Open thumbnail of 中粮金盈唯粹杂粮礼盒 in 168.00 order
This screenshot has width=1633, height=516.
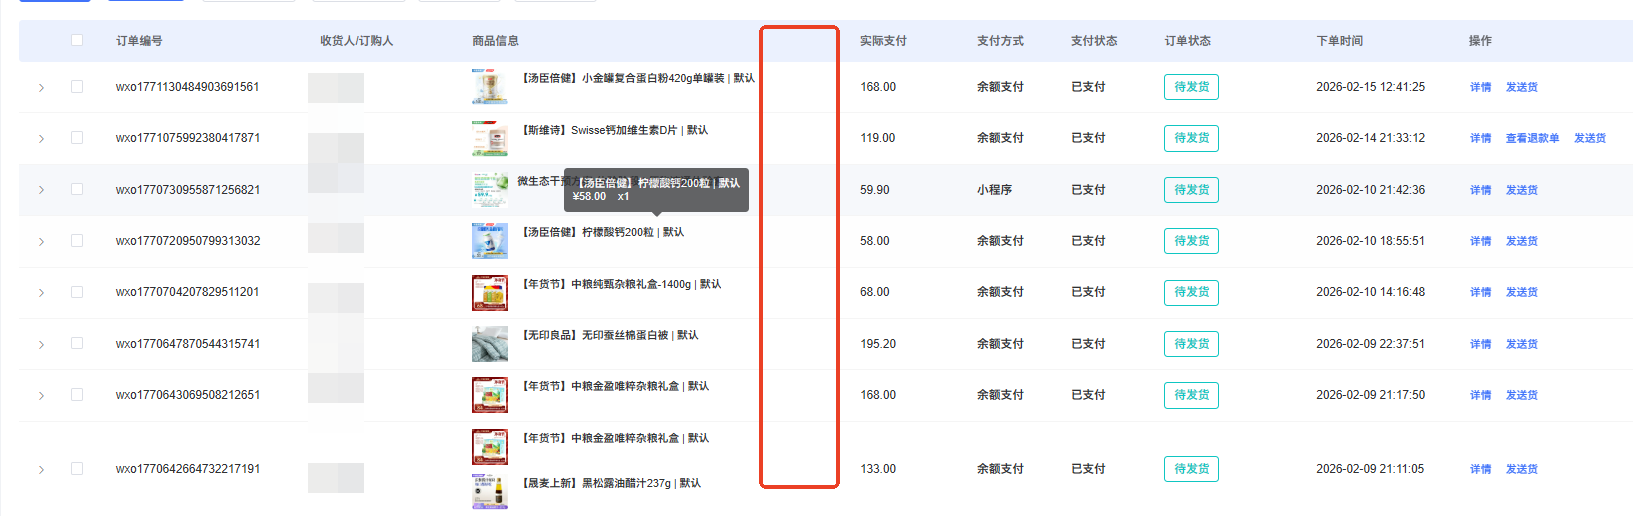pos(490,395)
